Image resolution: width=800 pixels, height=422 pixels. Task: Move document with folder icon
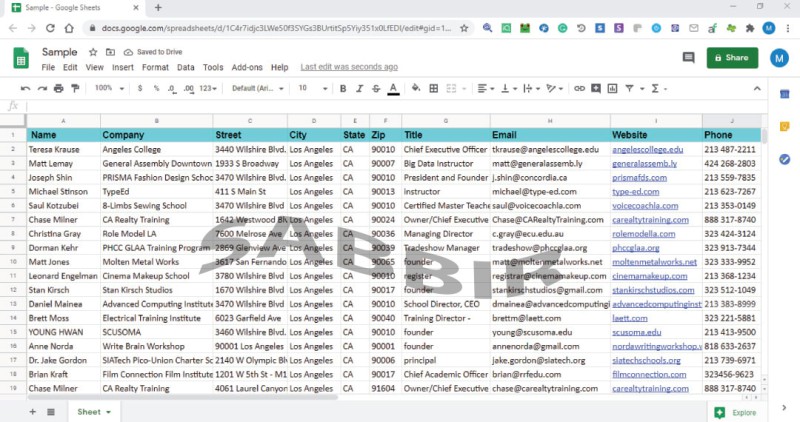(110, 52)
